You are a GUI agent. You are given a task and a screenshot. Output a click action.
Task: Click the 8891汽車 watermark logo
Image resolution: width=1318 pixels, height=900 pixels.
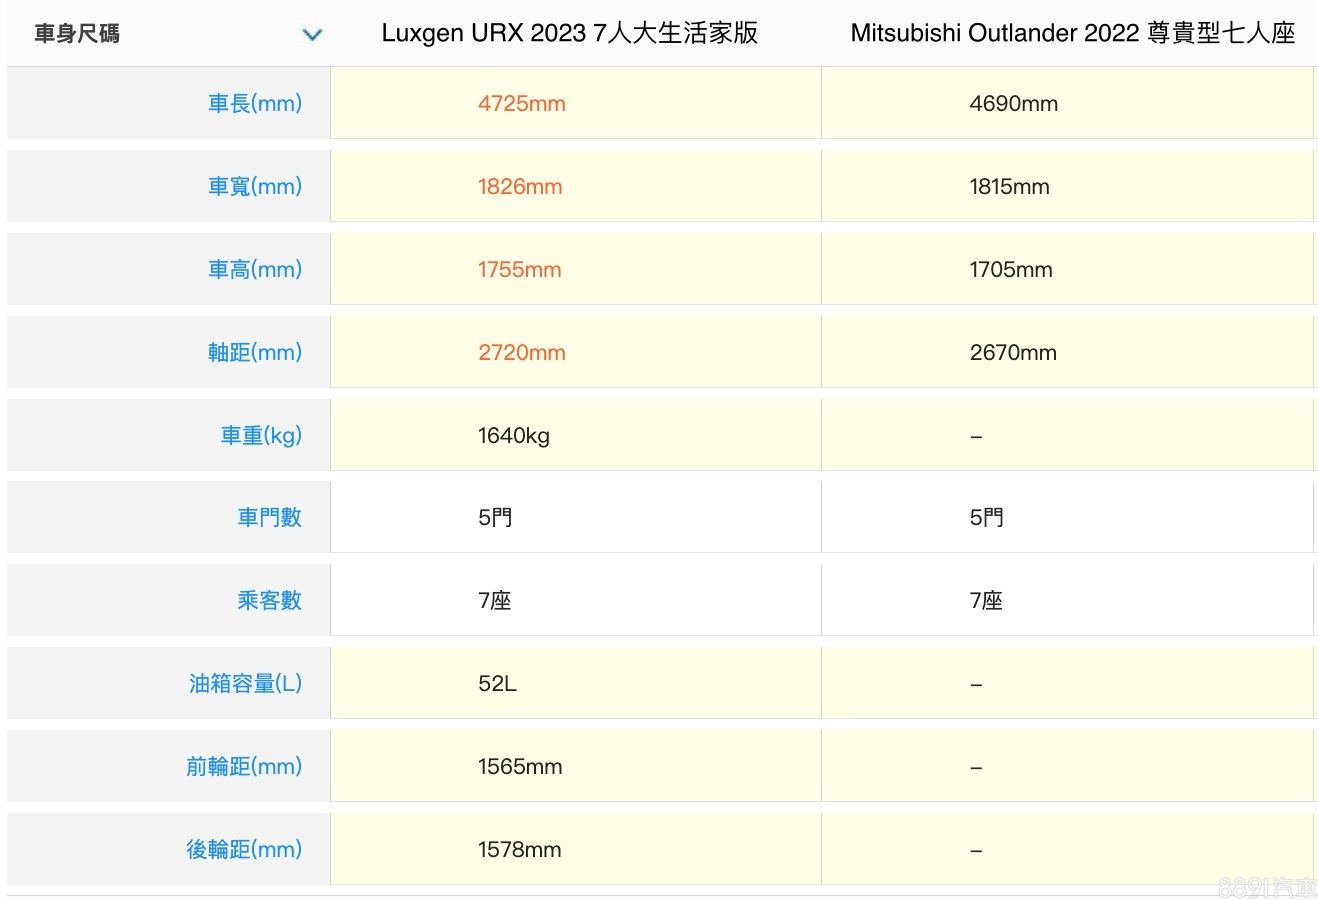[x=1266, y=886]
